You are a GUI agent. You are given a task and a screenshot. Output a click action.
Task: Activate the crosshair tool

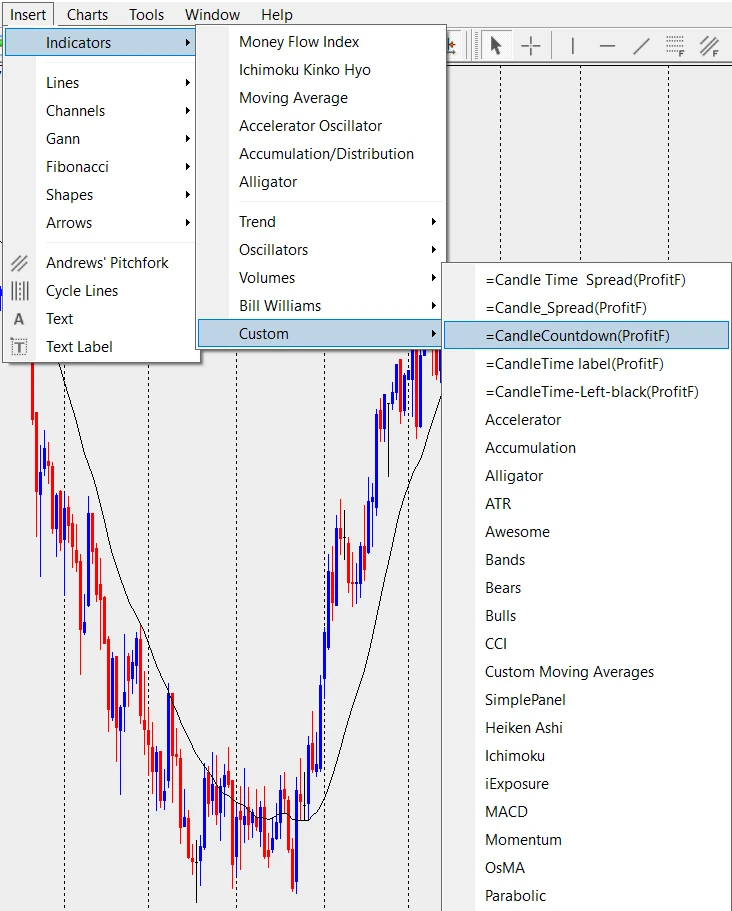(531, 46)
